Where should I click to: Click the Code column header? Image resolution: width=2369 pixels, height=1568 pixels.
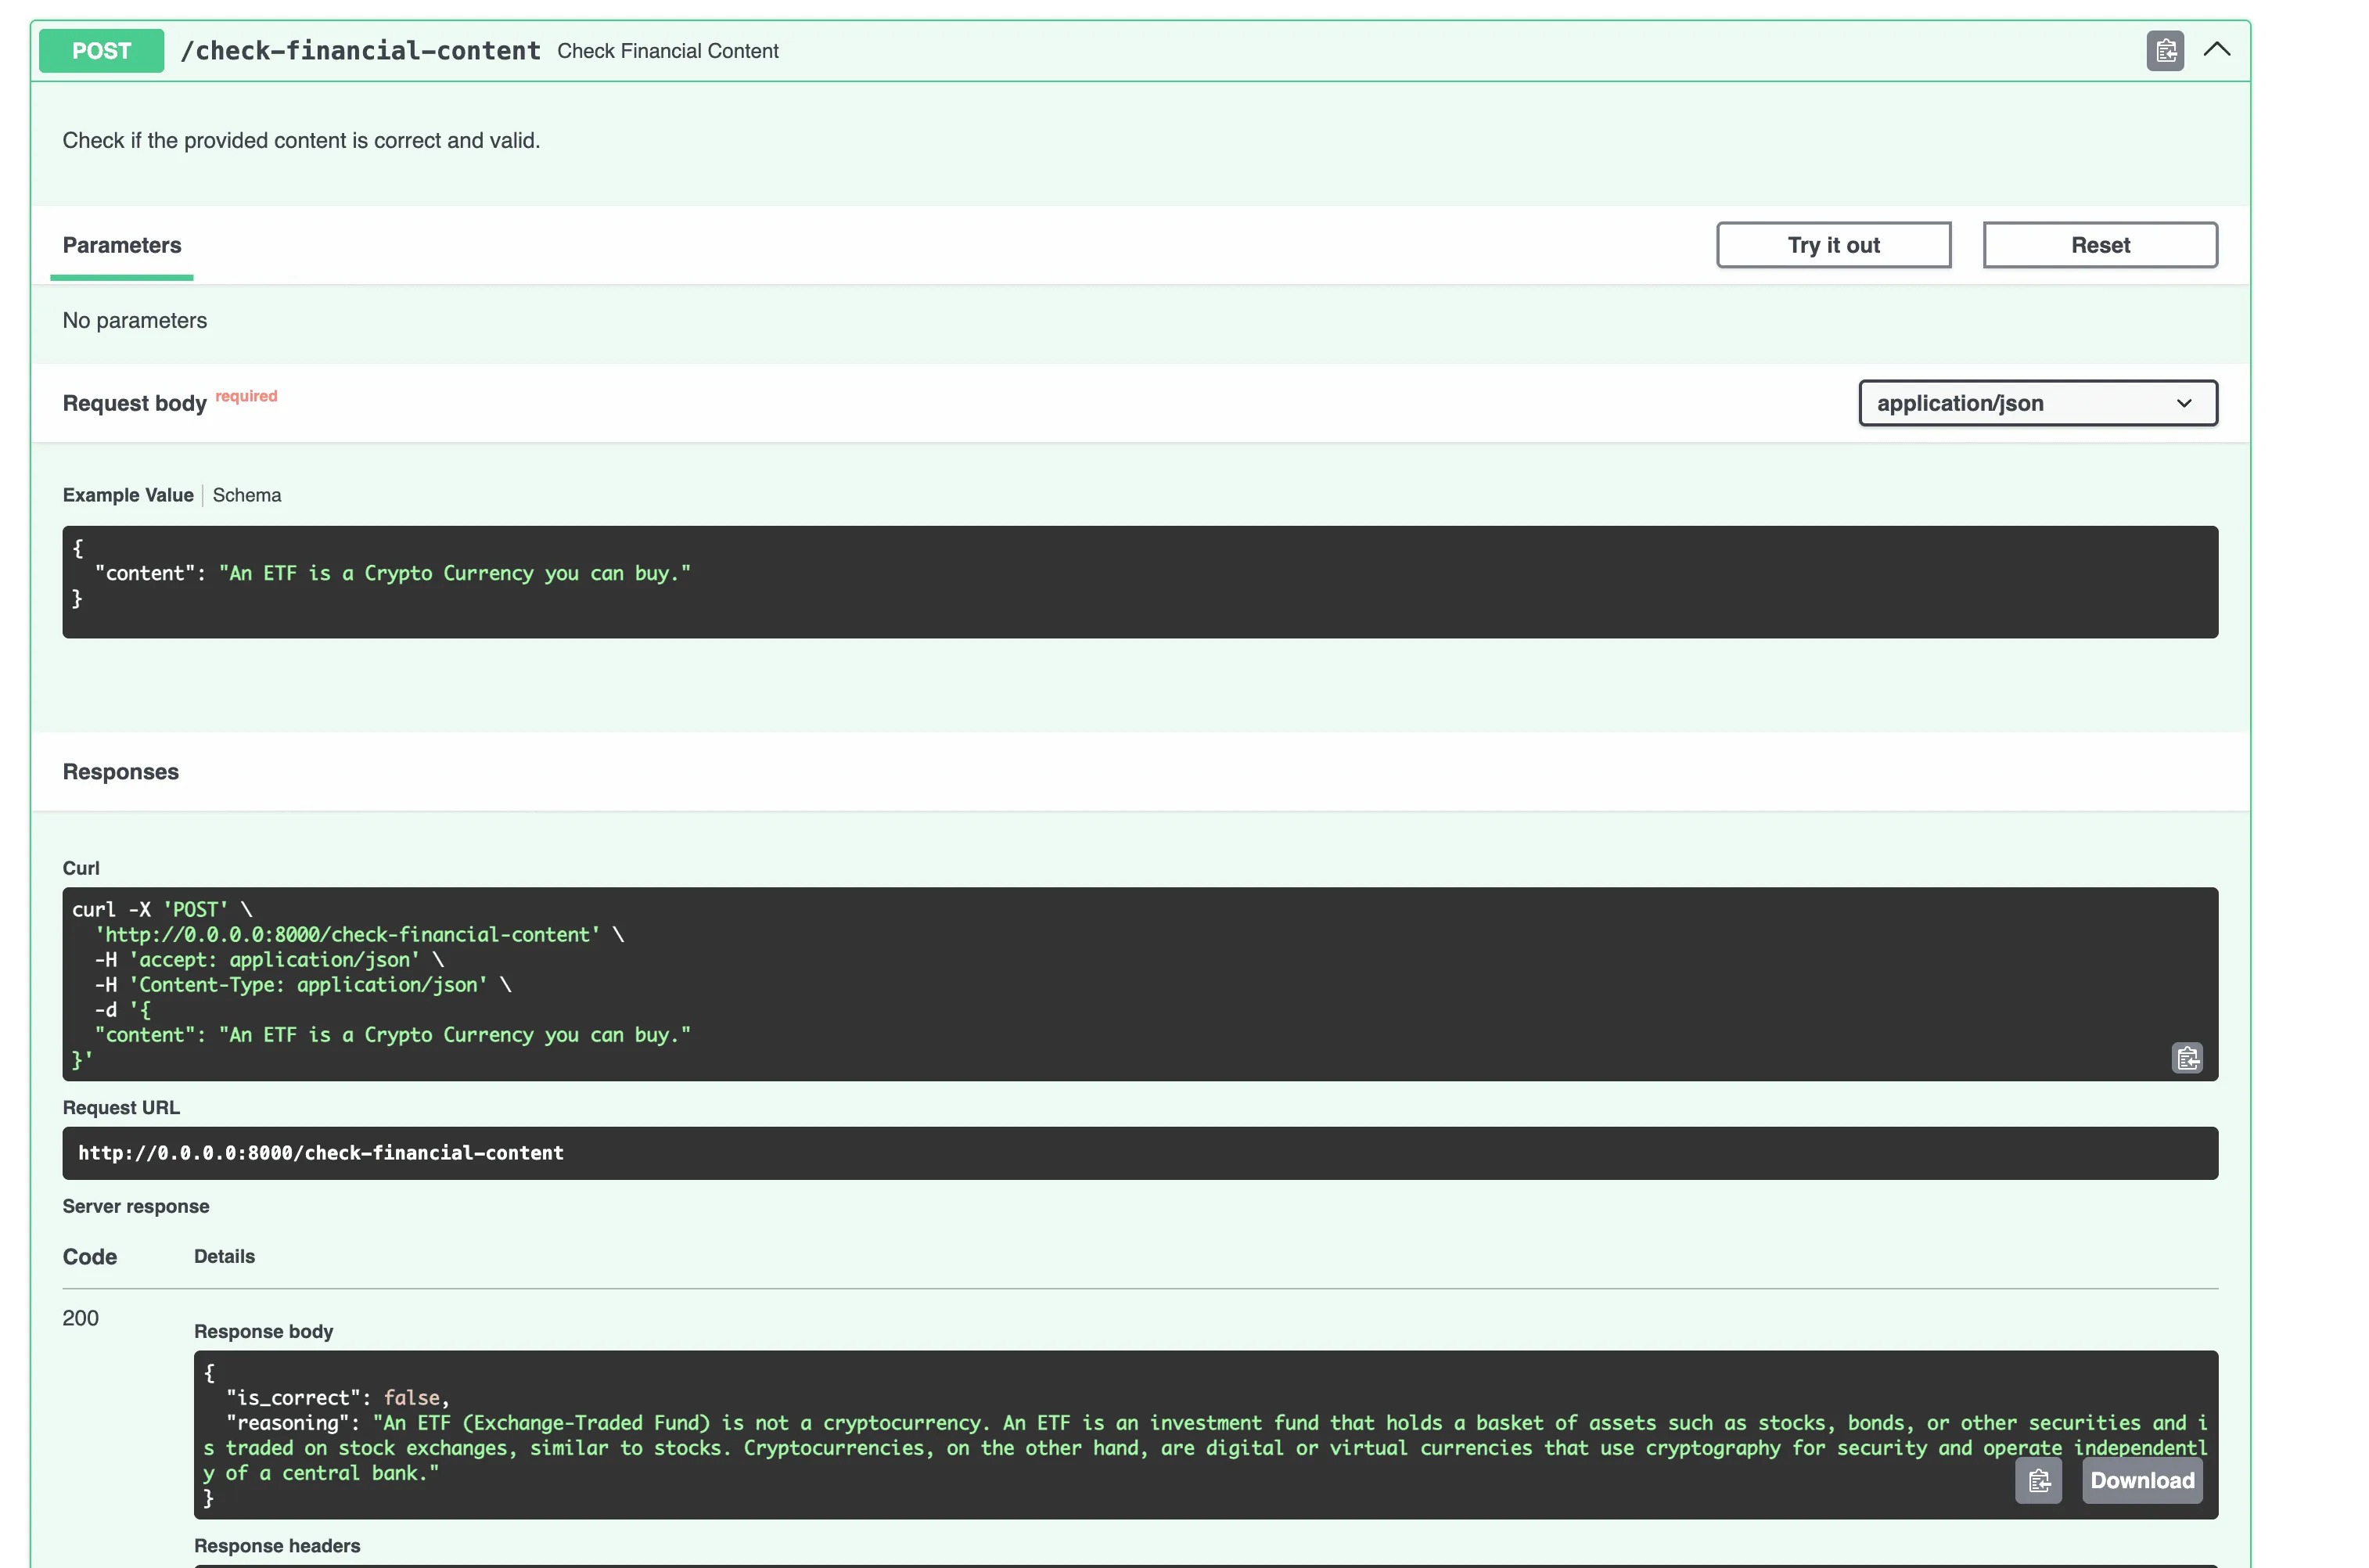tap(90, 1257)
